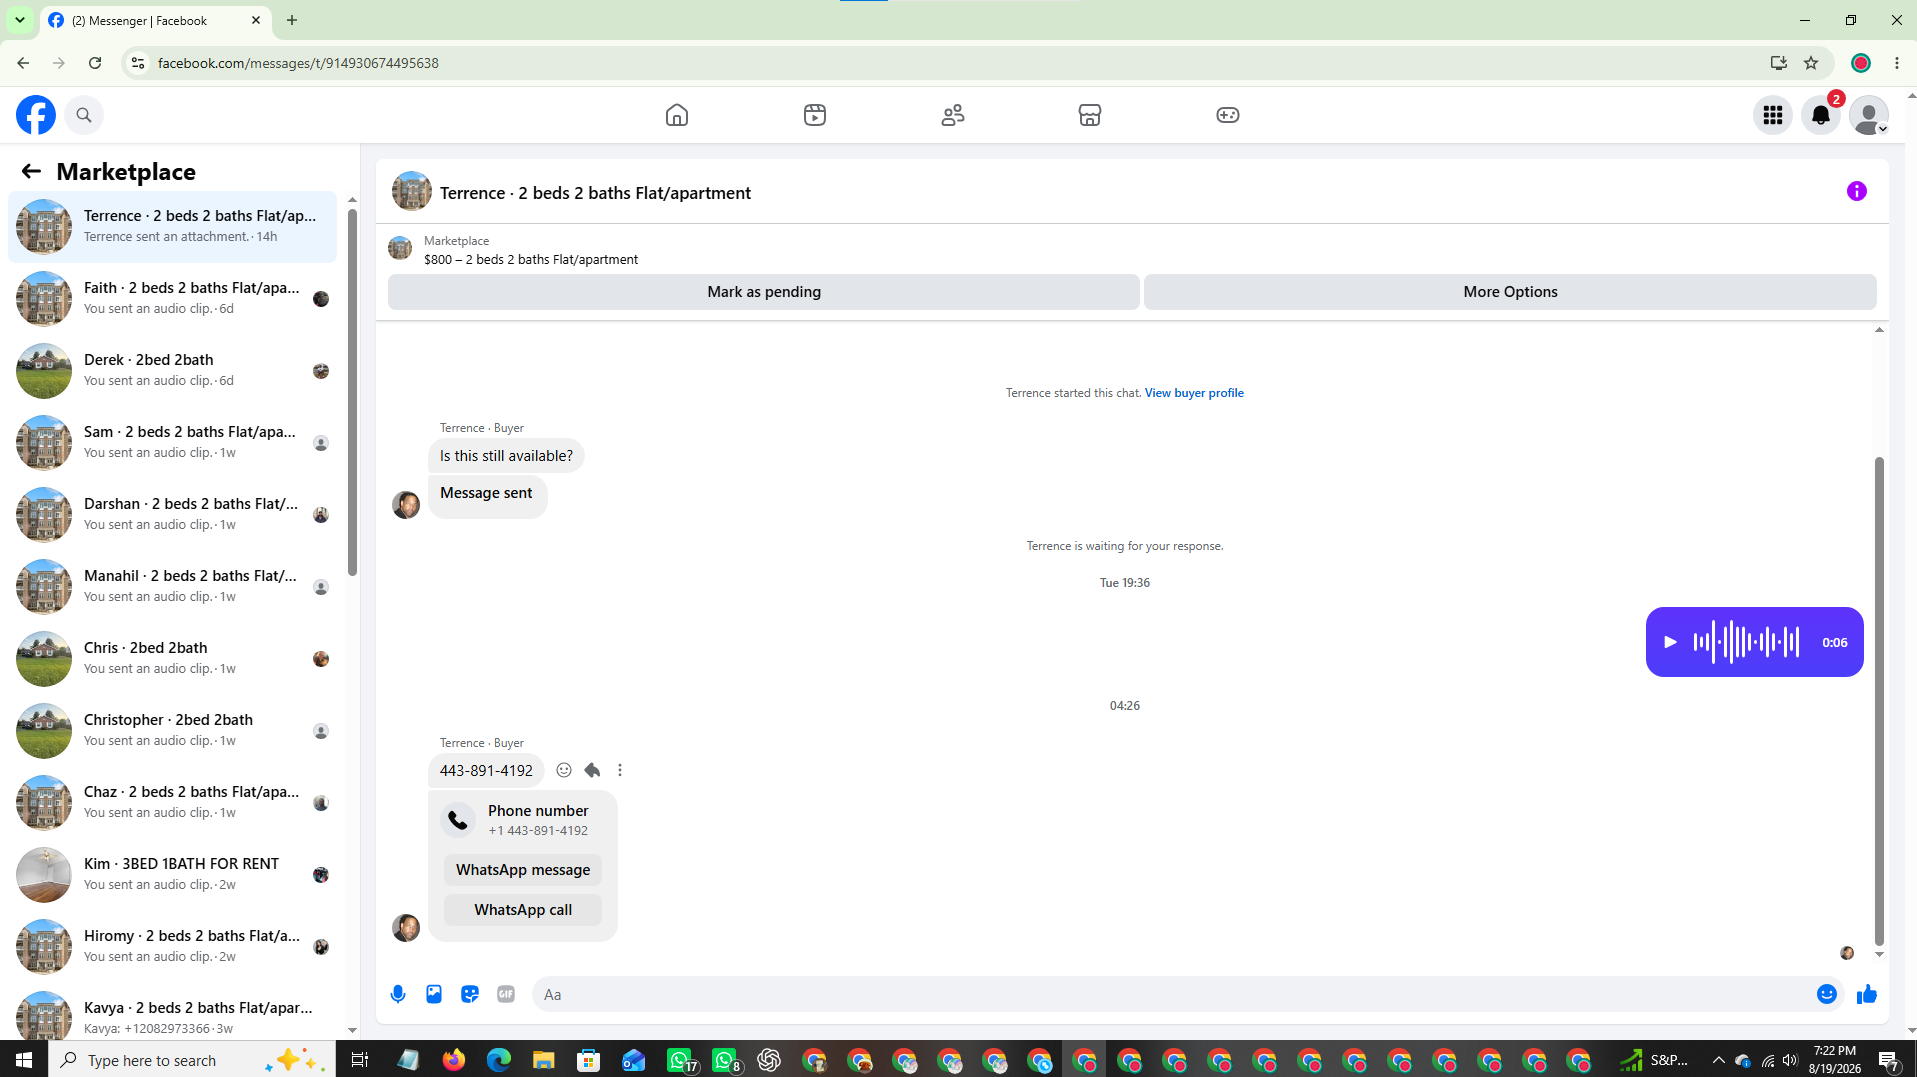Image resolution: width=1917 pixels, height=1077 pixels.
Task: Open the Gaming controller icon
Action: click(1228, 115)
